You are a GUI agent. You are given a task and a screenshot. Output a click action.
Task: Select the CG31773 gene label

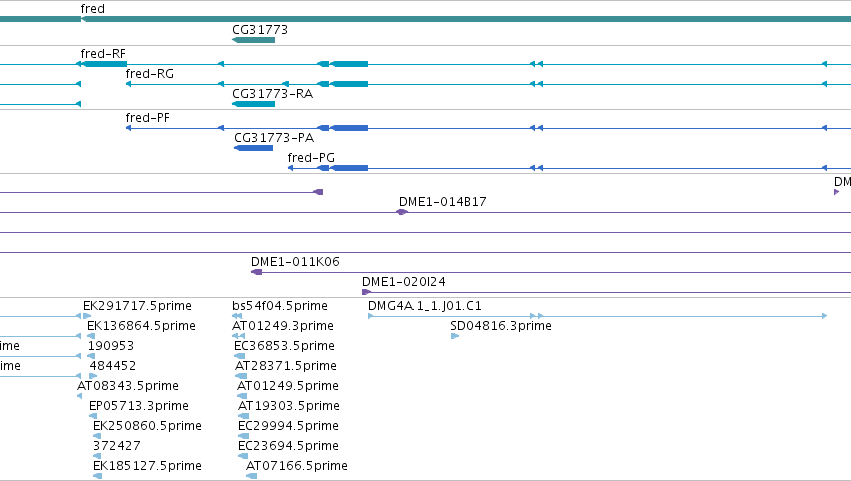[260, 30]
